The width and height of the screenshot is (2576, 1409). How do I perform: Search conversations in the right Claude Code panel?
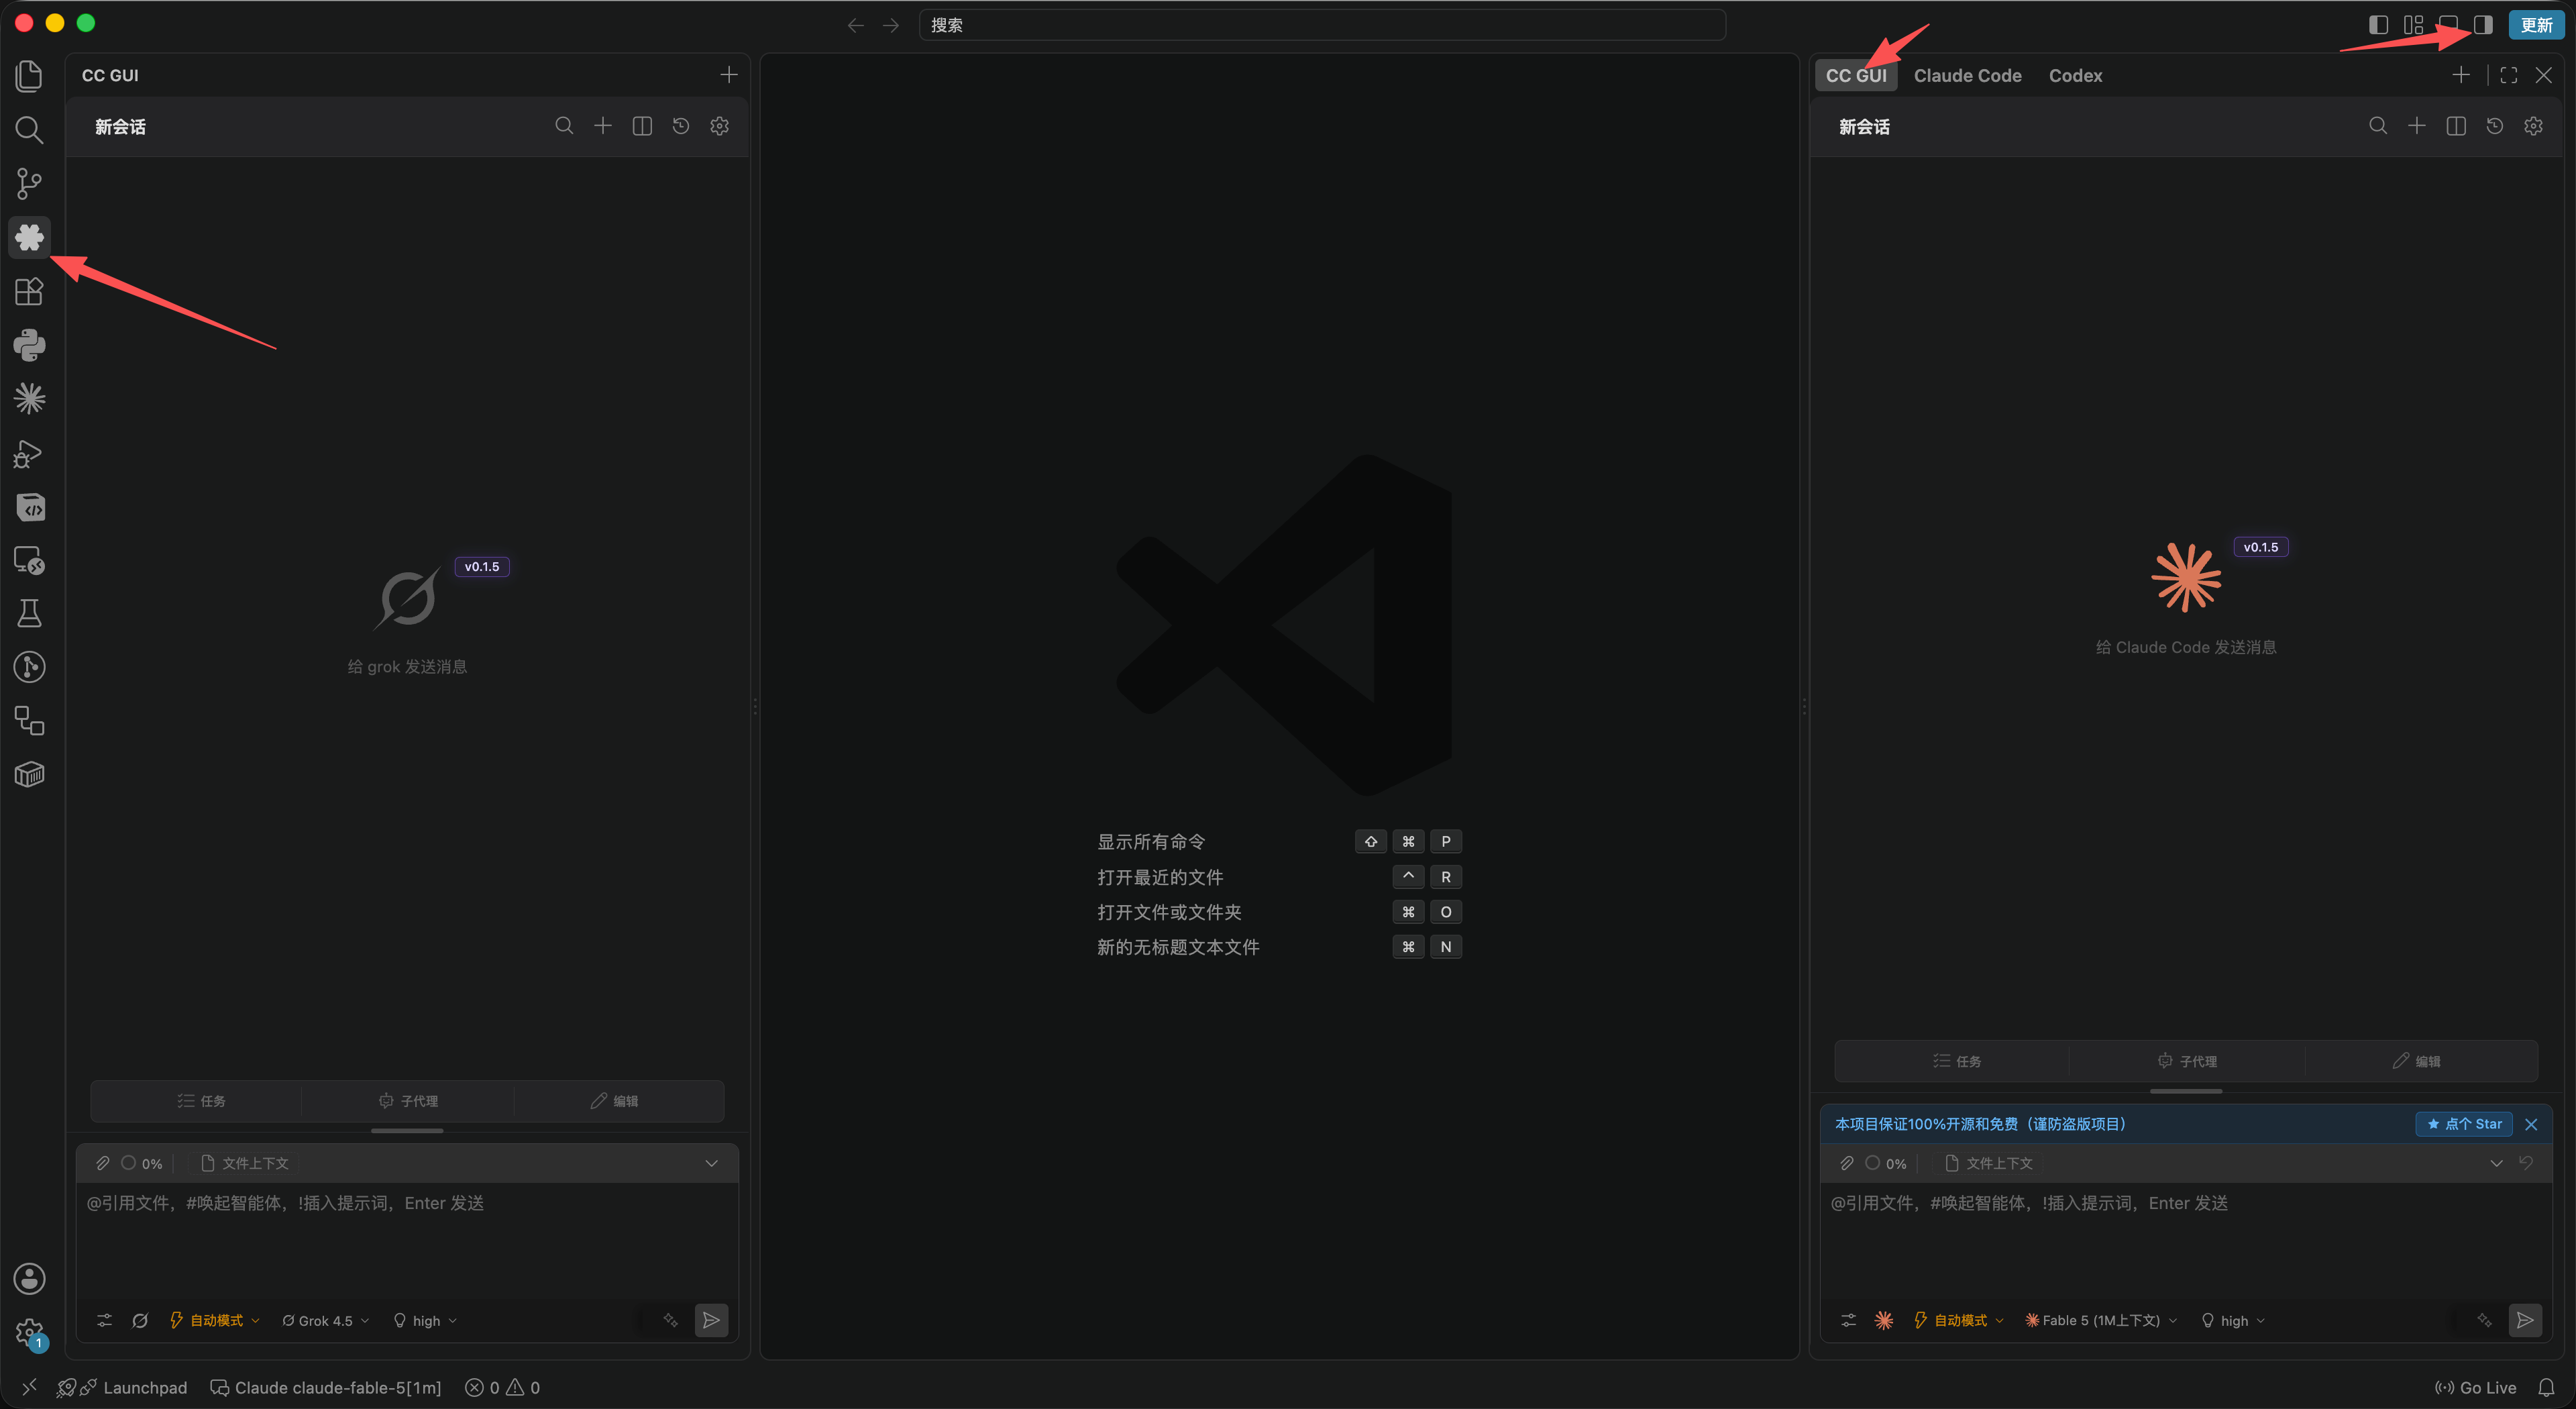click(x=2378, y=126)
